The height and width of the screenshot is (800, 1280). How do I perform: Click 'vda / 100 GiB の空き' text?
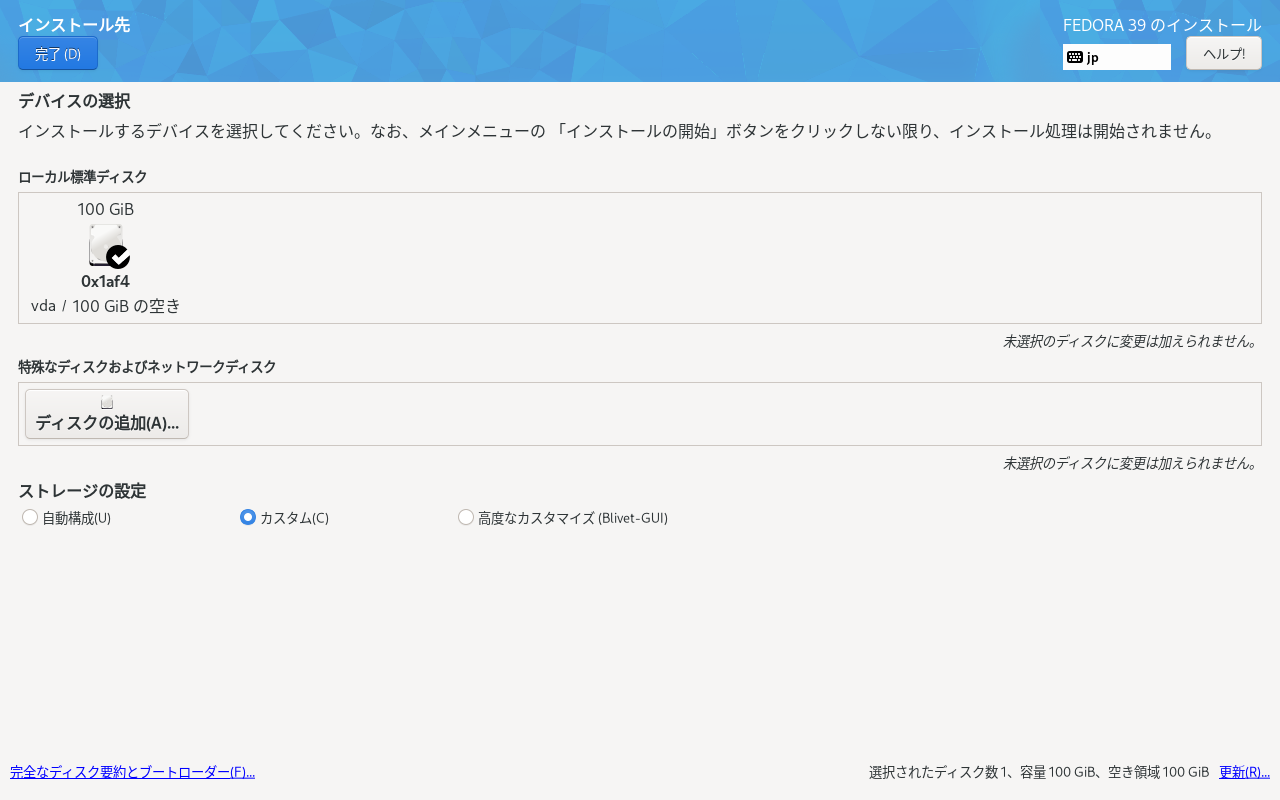click(105, 306)
